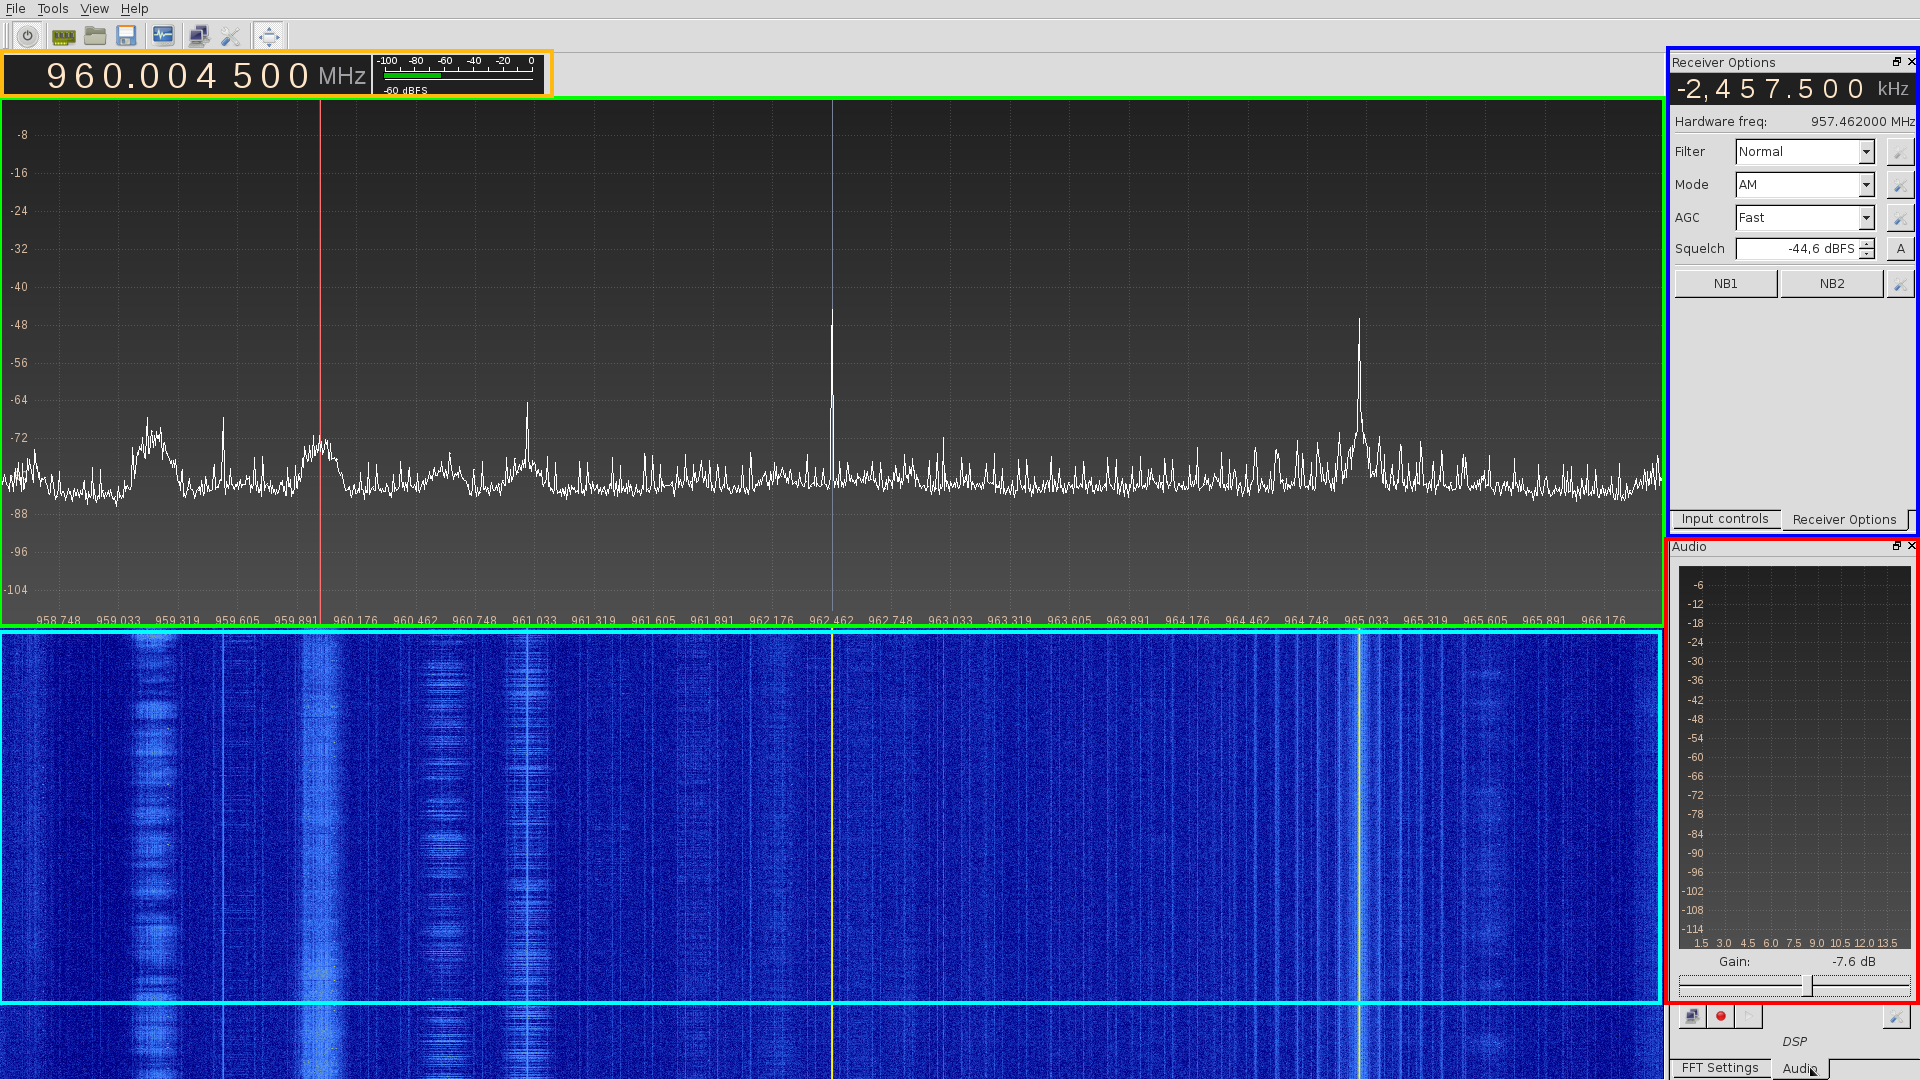Click the automatic squelch A button
1920x1080 pixels.
[x=1900, y=249]
